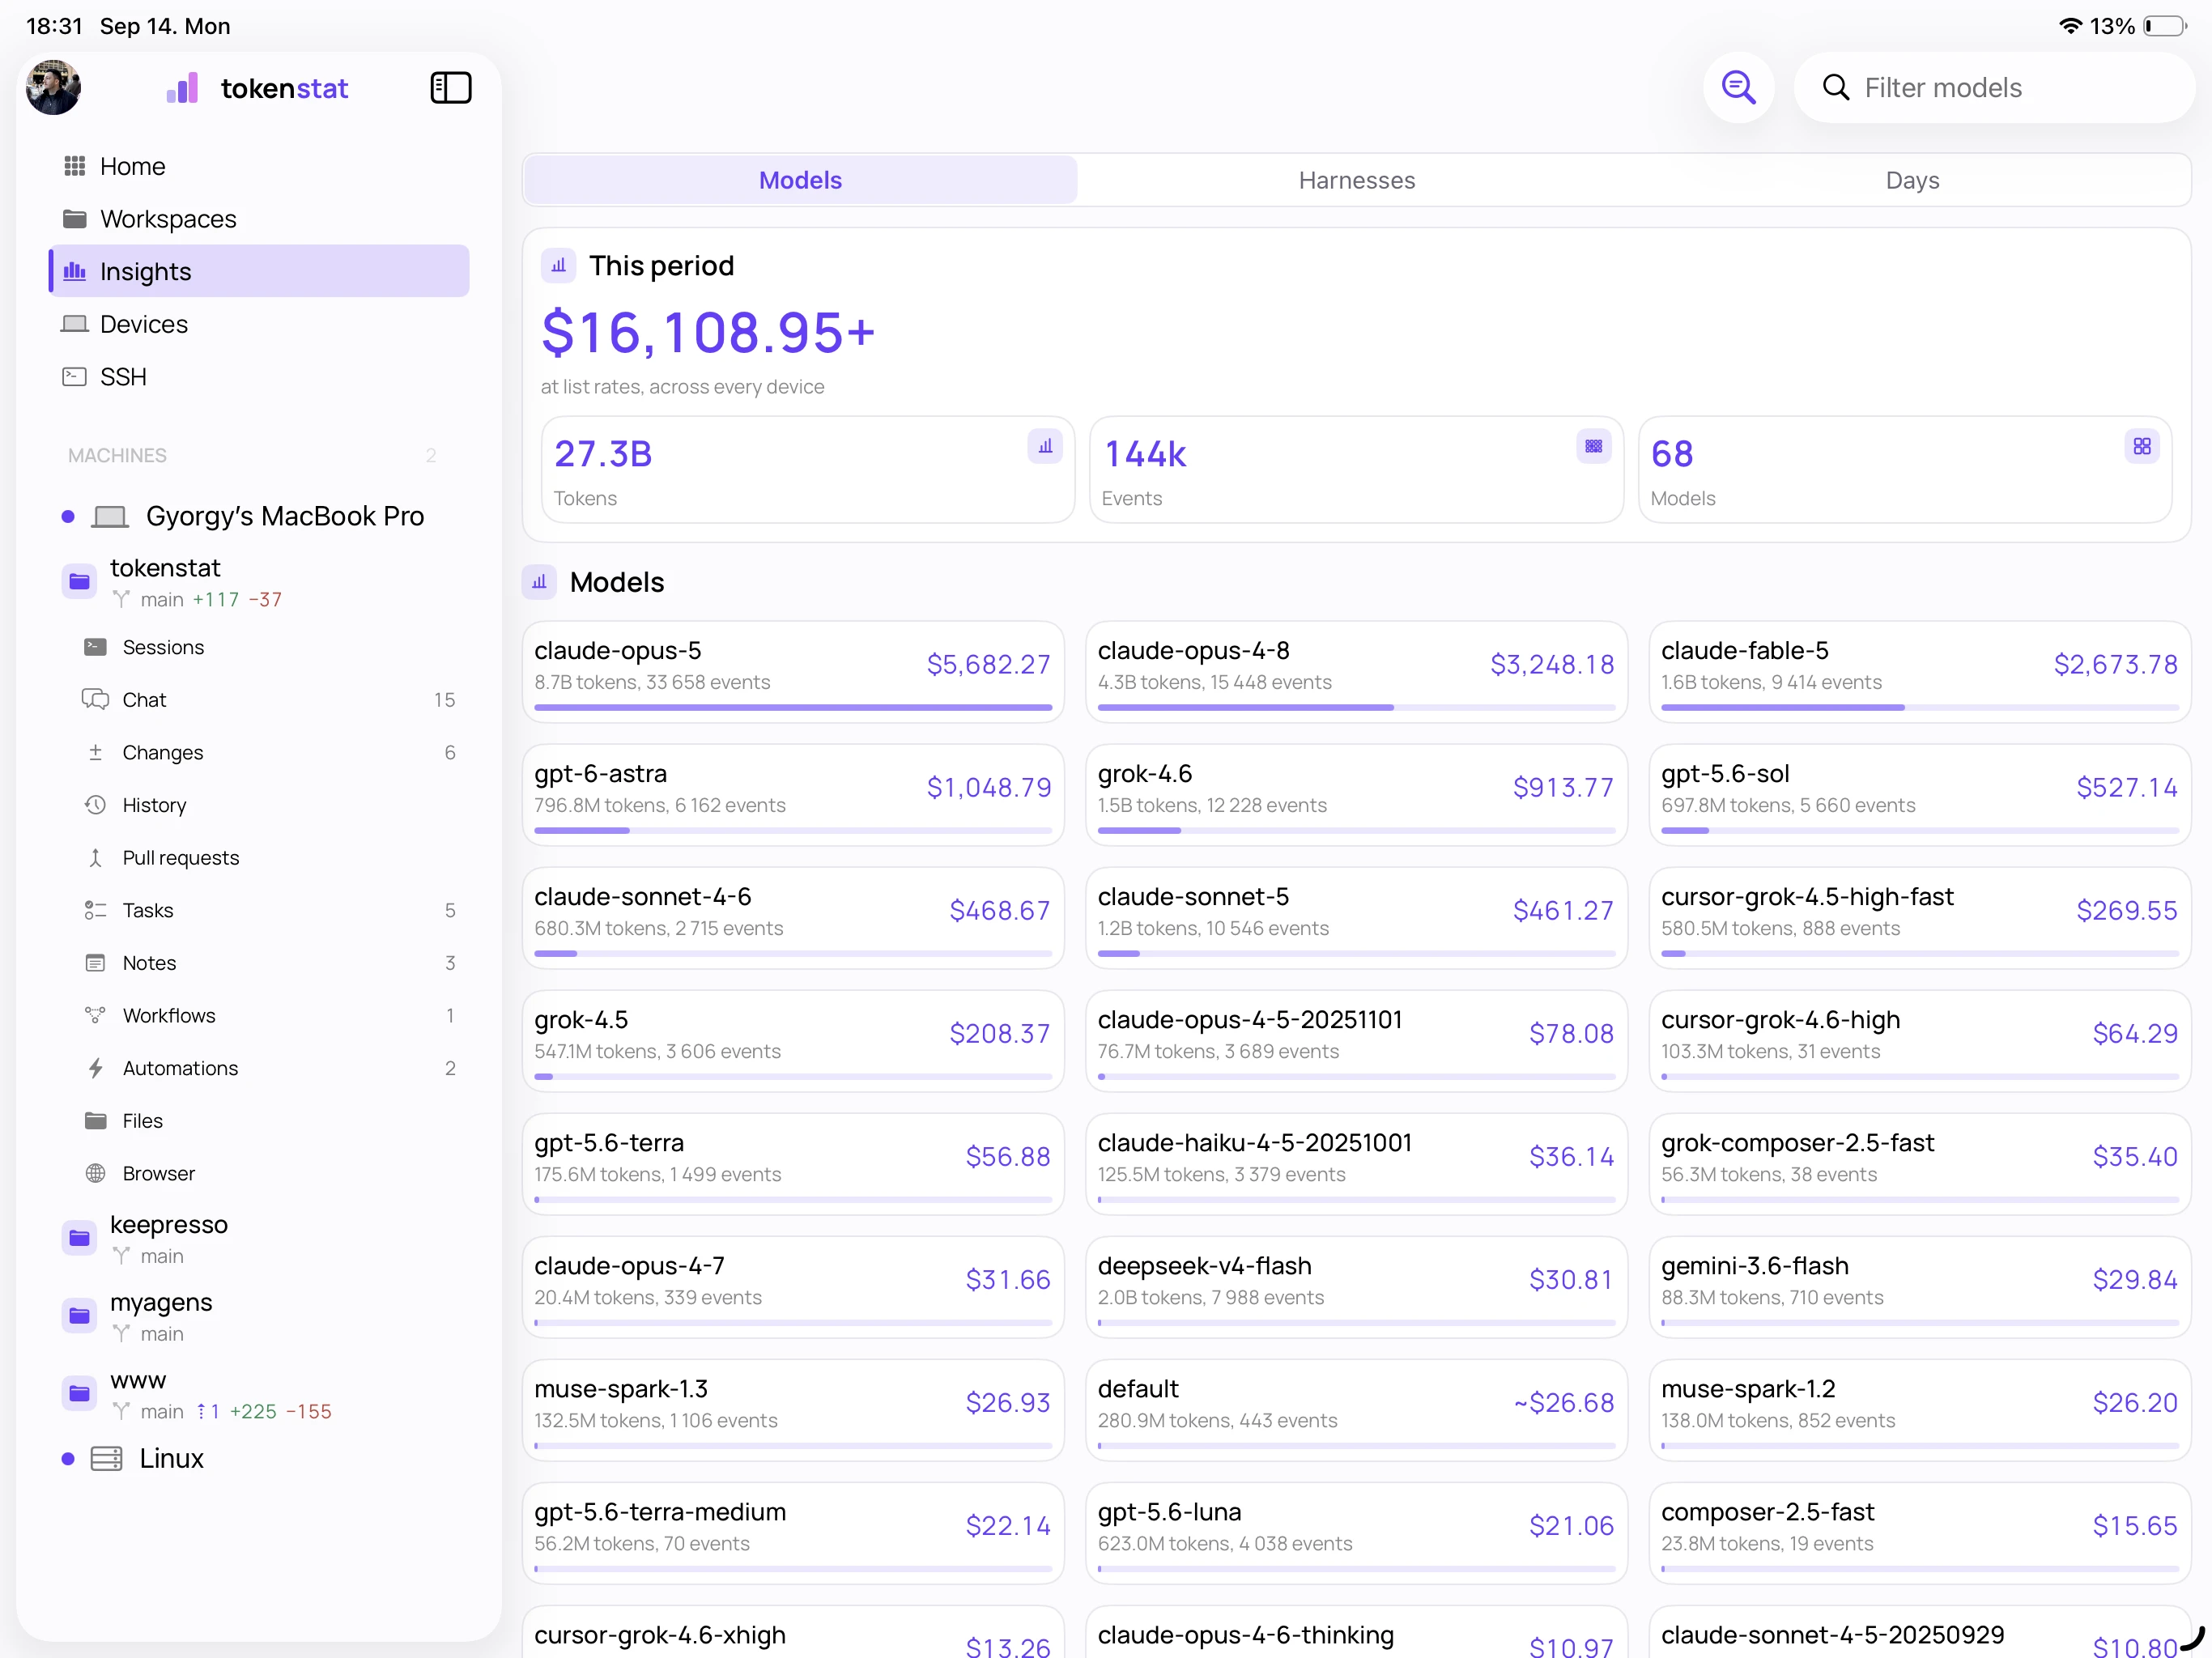Switch to the Models tab
Image resolution: width=2212 pixels, height=1658 pixels.
pyautogui.click(x=800, y=180)
